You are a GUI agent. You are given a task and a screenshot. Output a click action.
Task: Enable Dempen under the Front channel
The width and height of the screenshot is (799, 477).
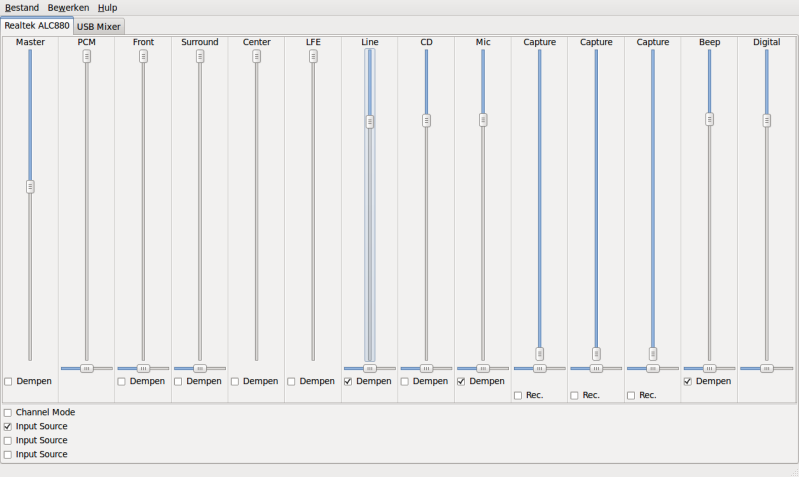122,381
